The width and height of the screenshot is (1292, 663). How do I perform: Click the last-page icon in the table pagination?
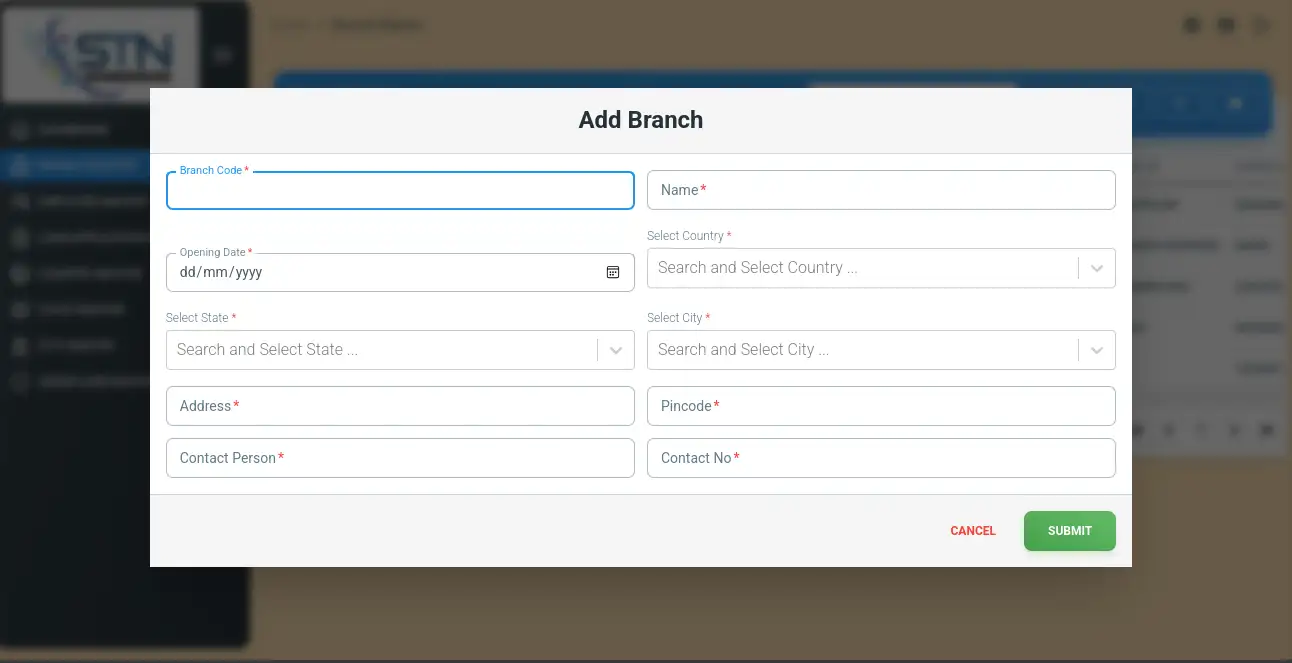click(x=1267, y=430)
